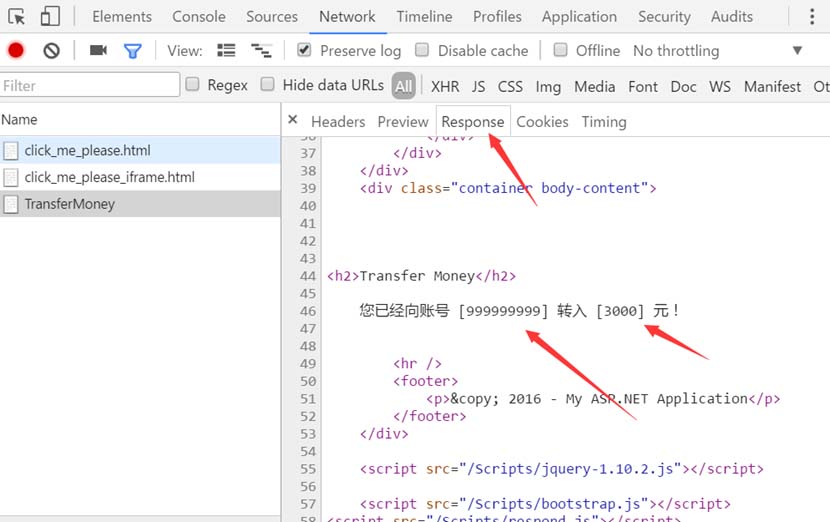
Task: Show the Cookies detail tab
Action: (542, 122)
